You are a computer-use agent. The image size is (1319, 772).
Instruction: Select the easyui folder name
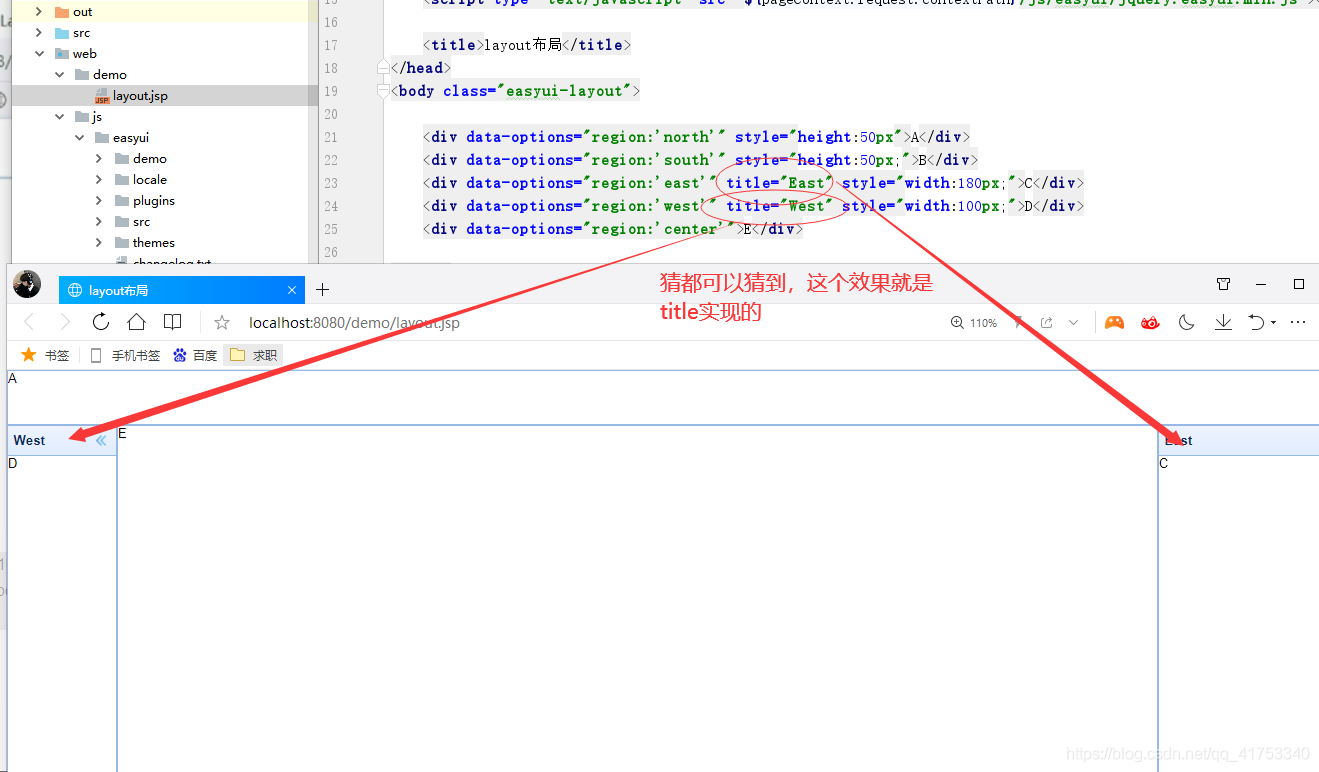tap(131, 138)
